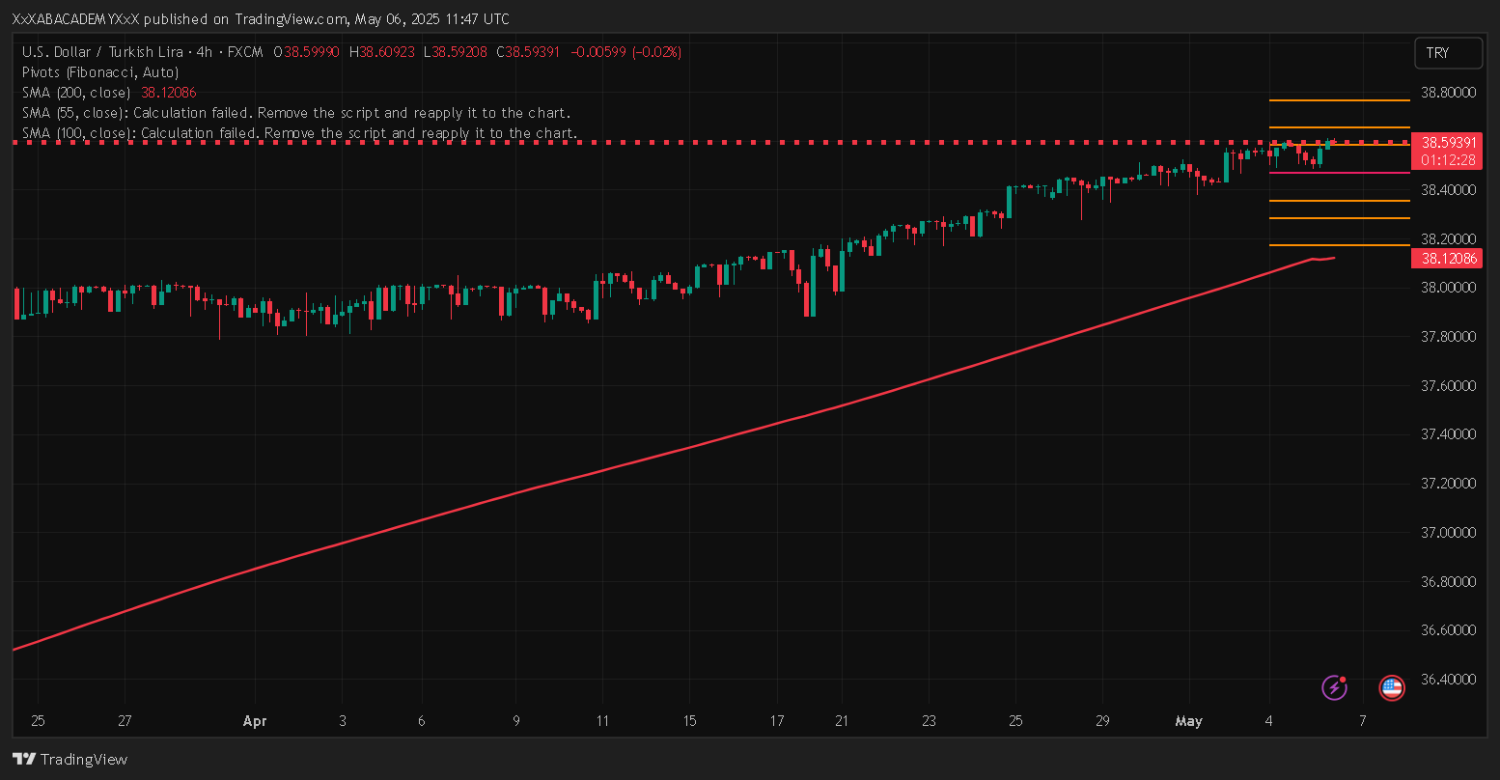Click the 38.20000 price axis label
This screenshot has width=1500, height=780.
[x=1447, y=239]
